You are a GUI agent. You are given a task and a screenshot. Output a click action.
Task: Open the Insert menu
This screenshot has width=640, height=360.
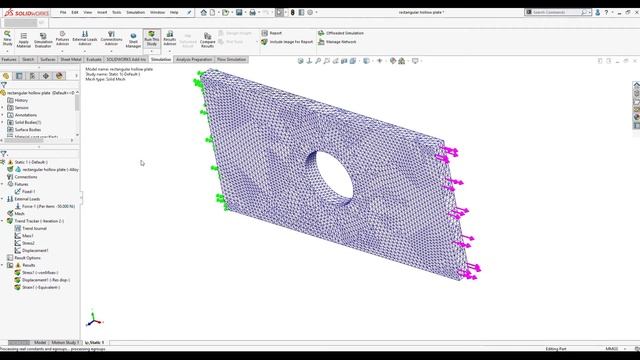102,13
